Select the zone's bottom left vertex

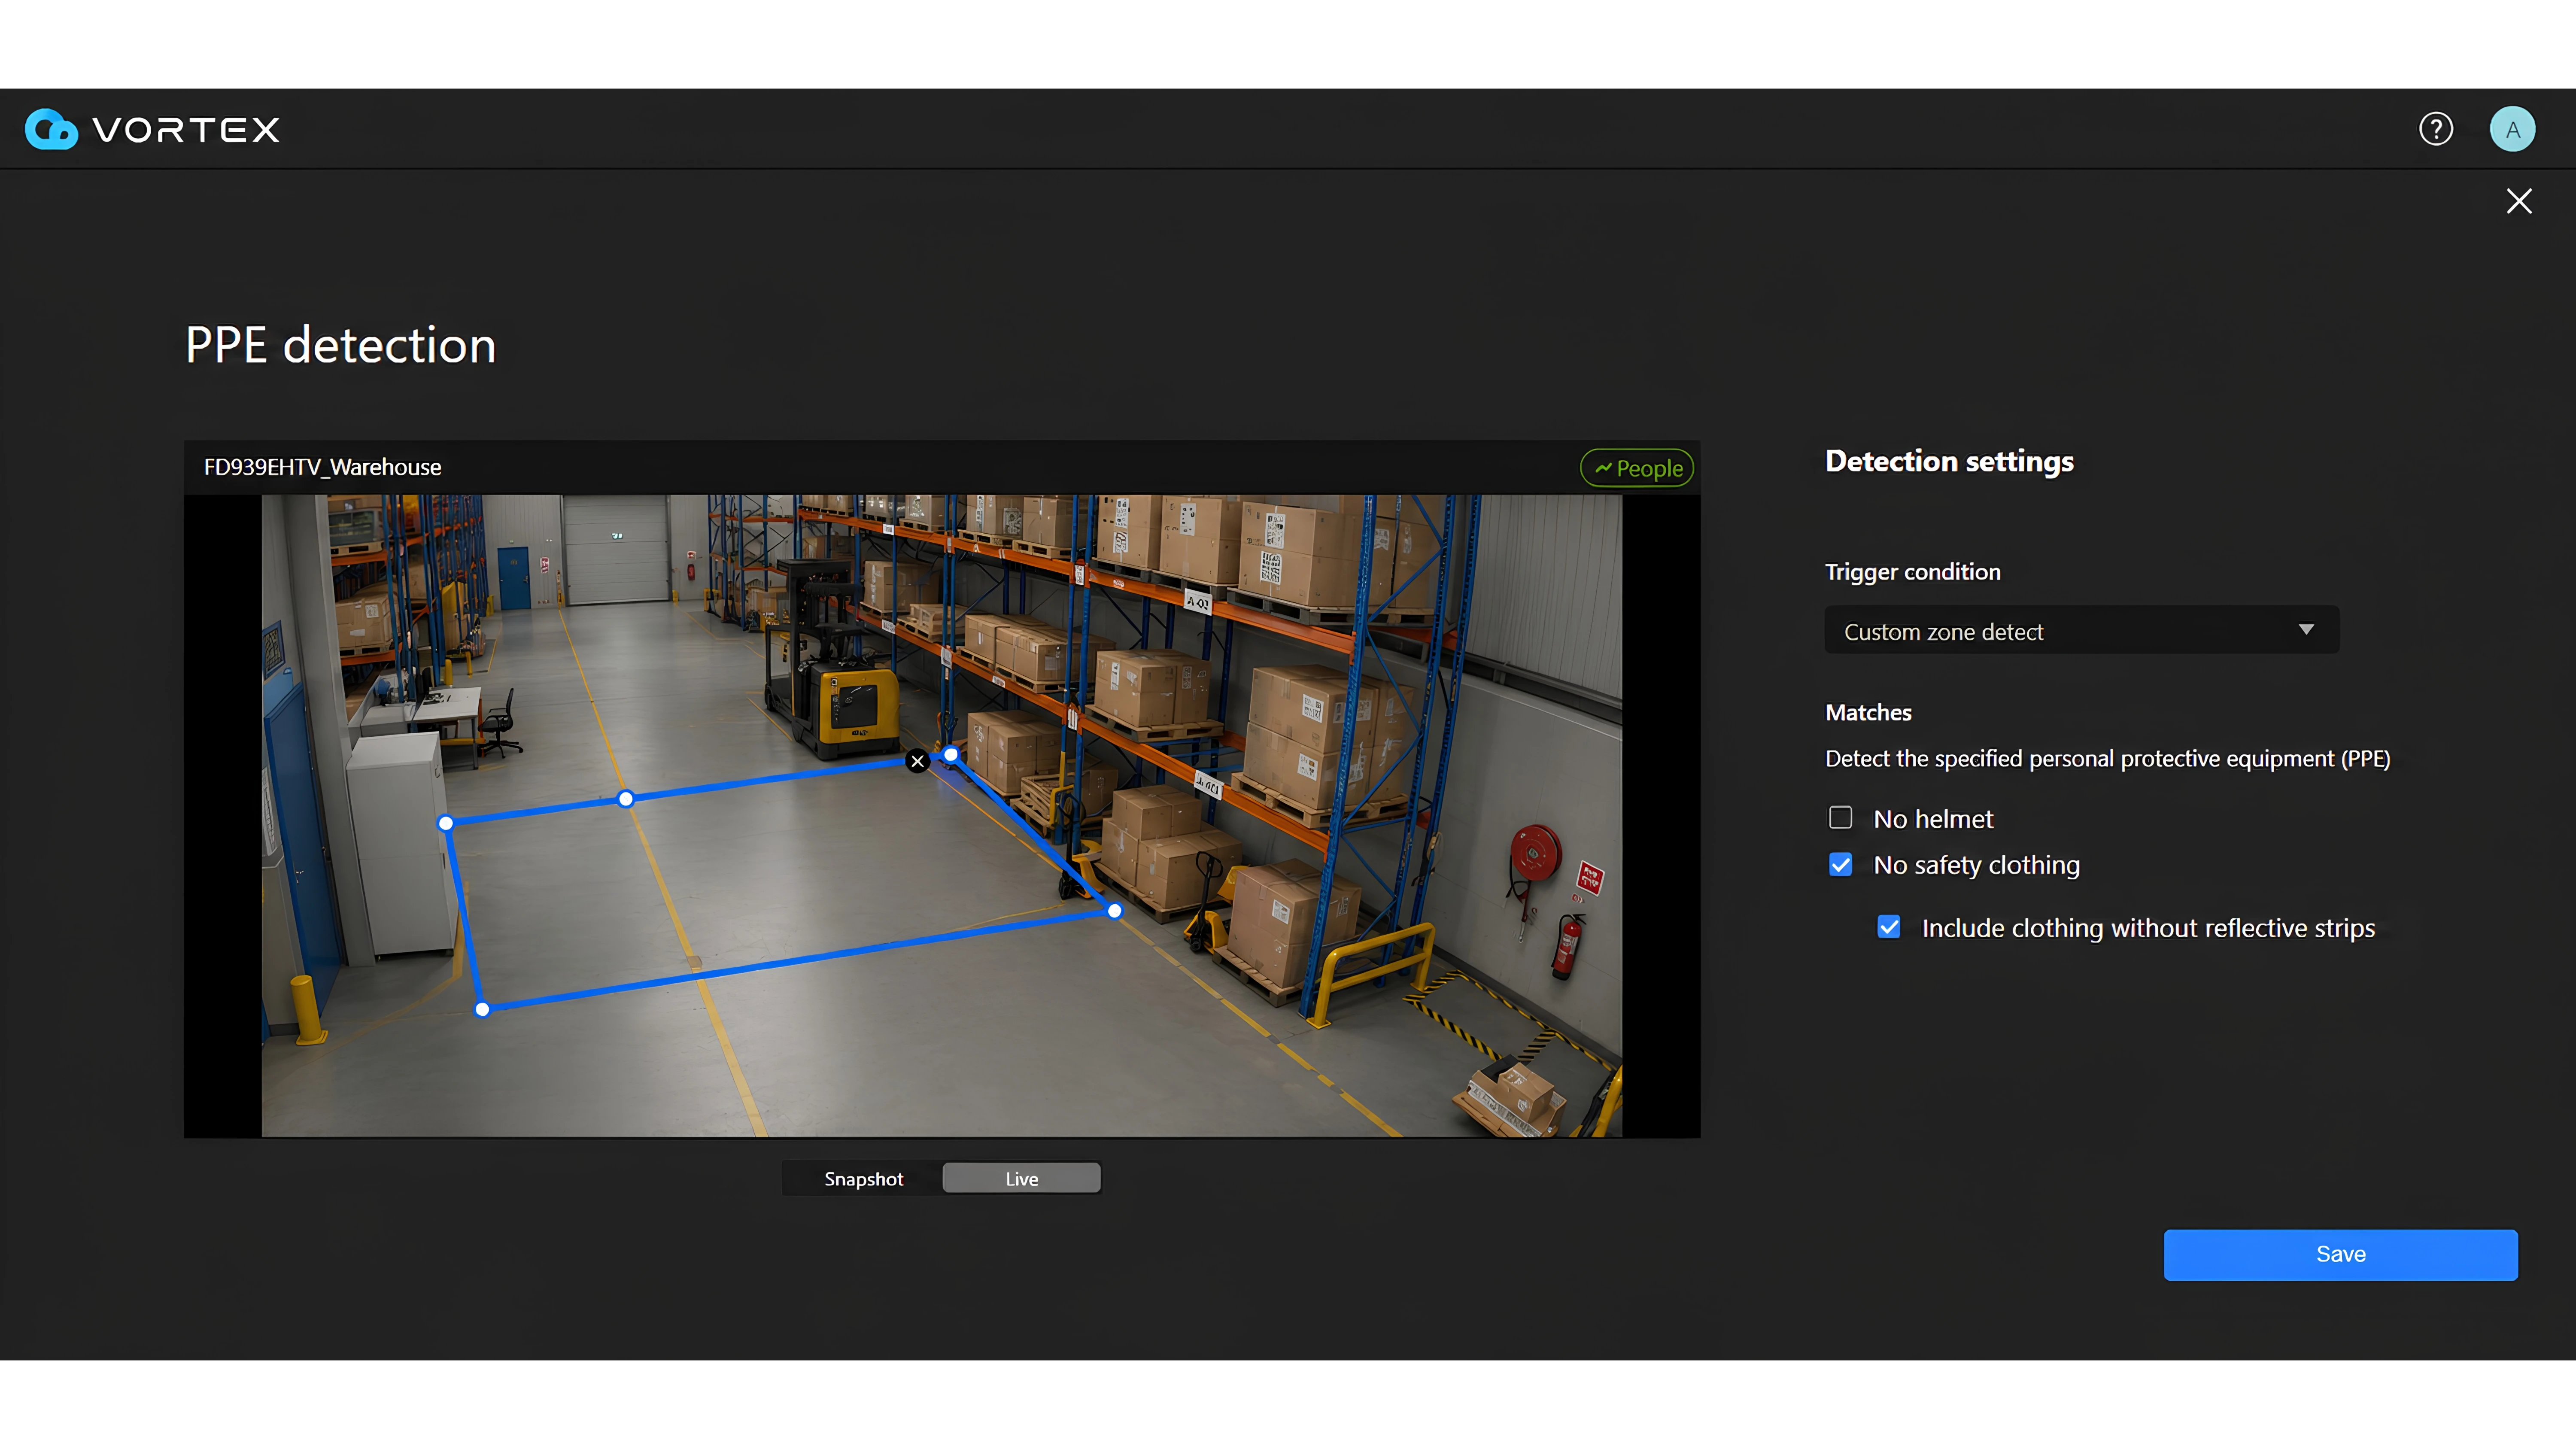[482, 1010]
